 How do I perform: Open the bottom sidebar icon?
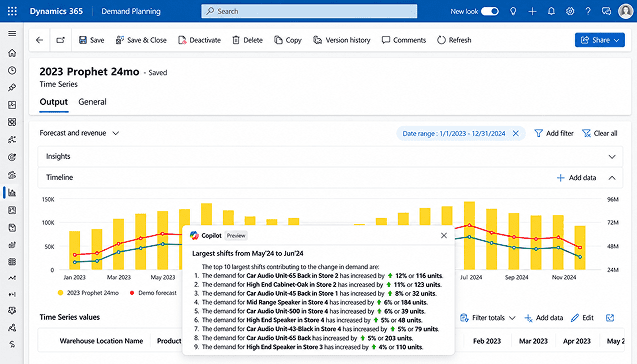pos(12,344)
